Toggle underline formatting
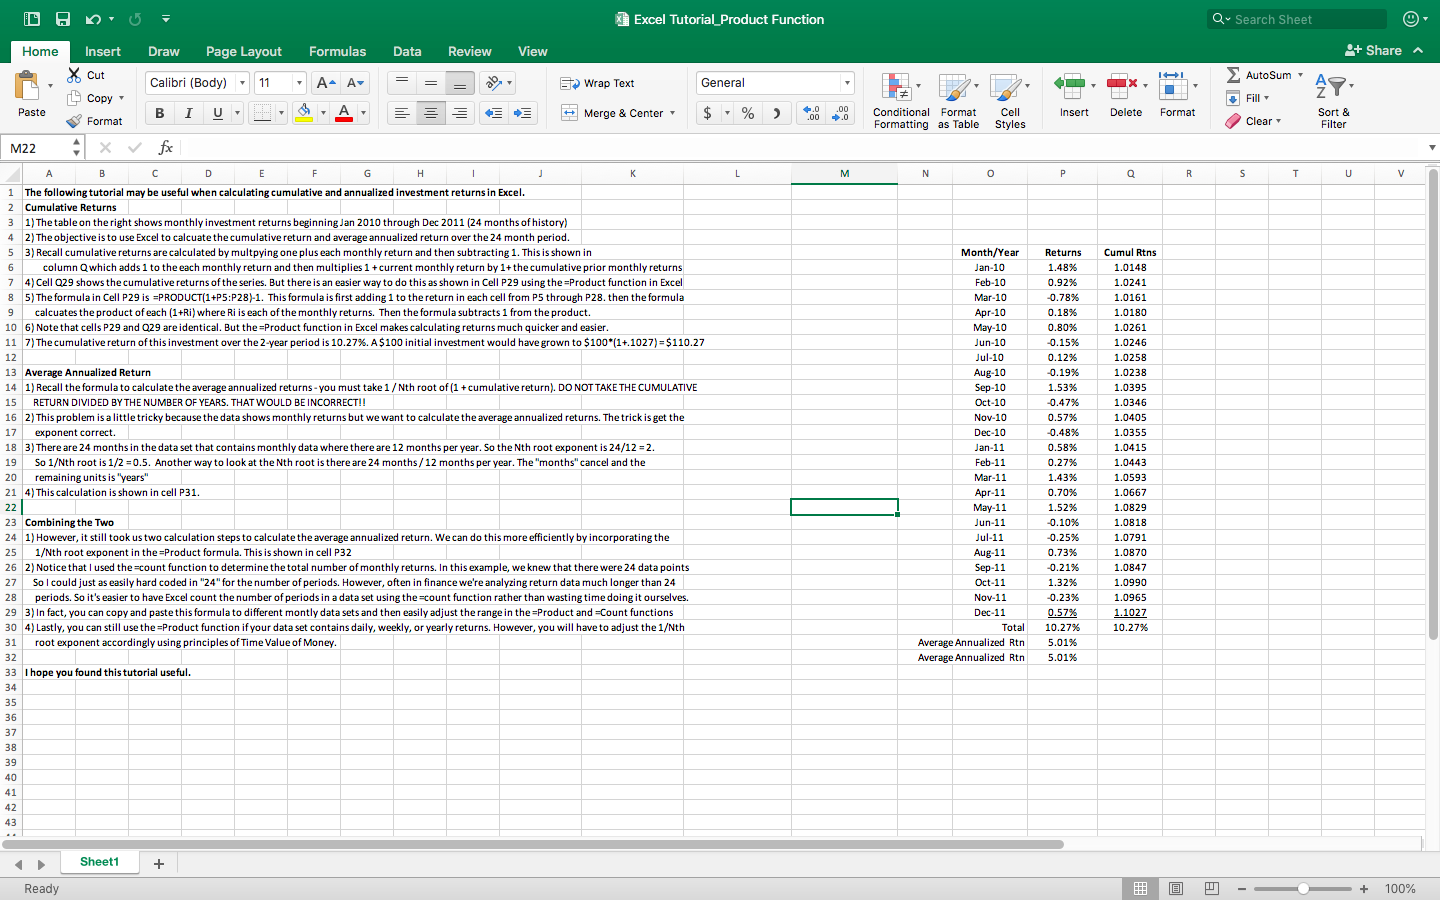Viewport: 1440px width, 900px height. (215, 112)
